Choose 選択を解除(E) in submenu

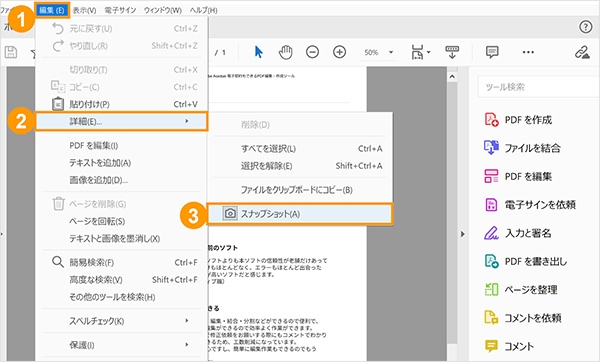pos(300,166)
